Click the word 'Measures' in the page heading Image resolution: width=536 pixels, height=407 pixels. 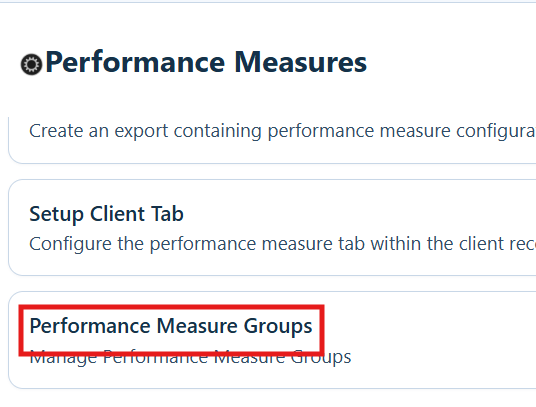300,62
